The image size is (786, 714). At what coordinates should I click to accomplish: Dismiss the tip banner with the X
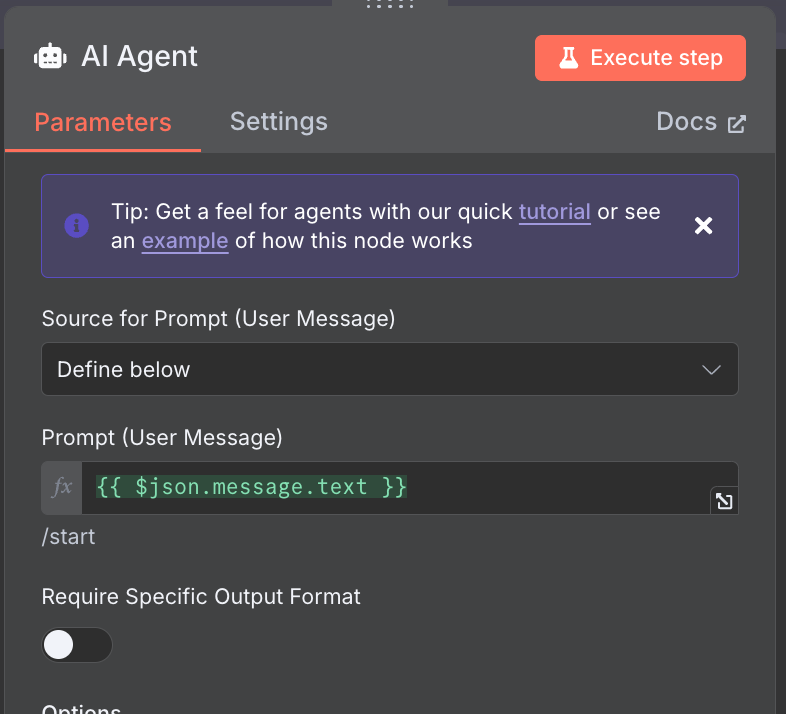click(x=703, y=226)
